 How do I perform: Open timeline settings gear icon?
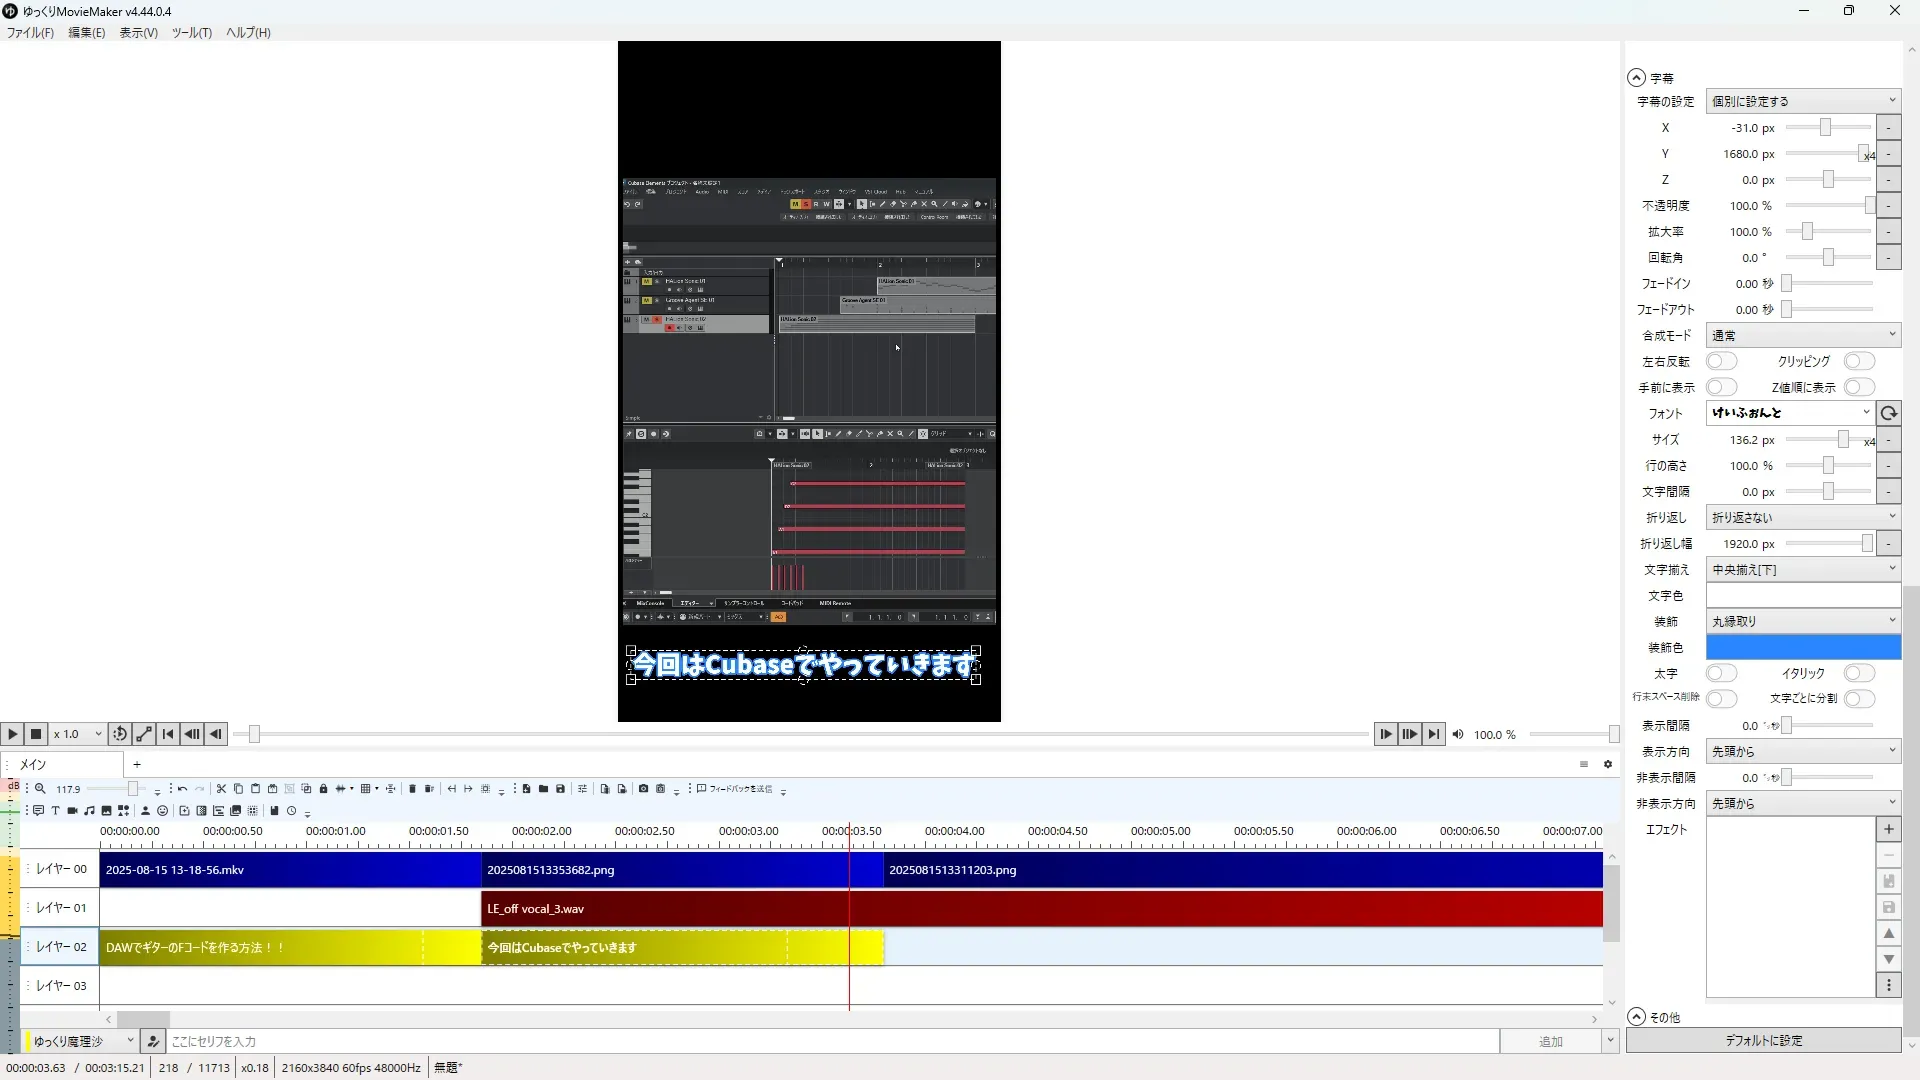[x=1608, y=765]
